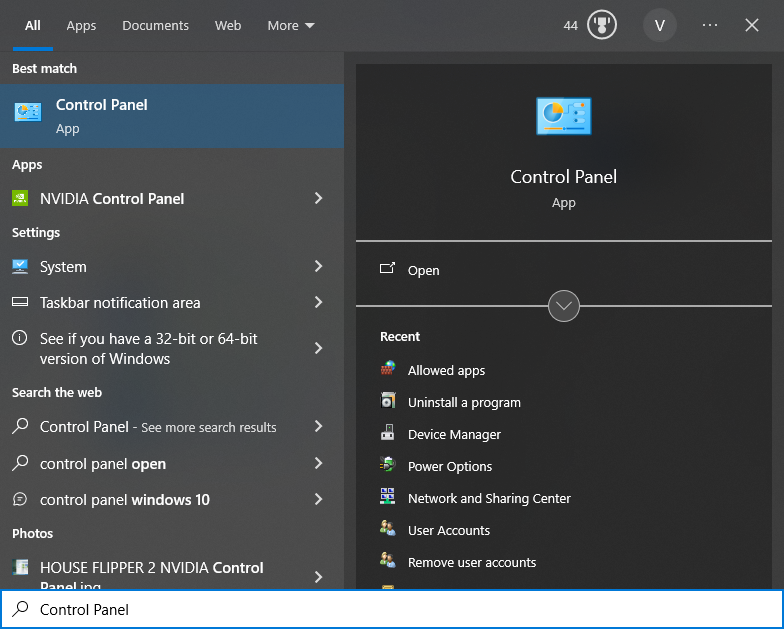The width and height of the screenshot is (784, 629).
Task: Expand 'control panel windows 10' suggestion chevron
Action: (318, 499)
